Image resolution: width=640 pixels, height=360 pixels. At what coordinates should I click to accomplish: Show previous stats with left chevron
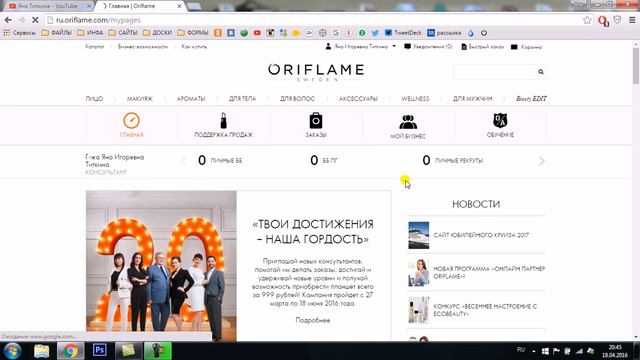[x=184, y=161]
